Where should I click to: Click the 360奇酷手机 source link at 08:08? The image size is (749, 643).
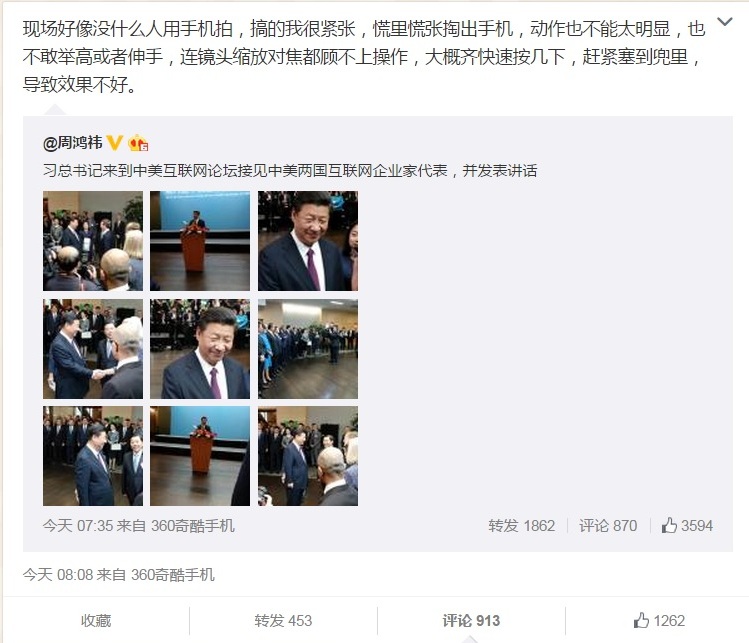coord(172,574)
